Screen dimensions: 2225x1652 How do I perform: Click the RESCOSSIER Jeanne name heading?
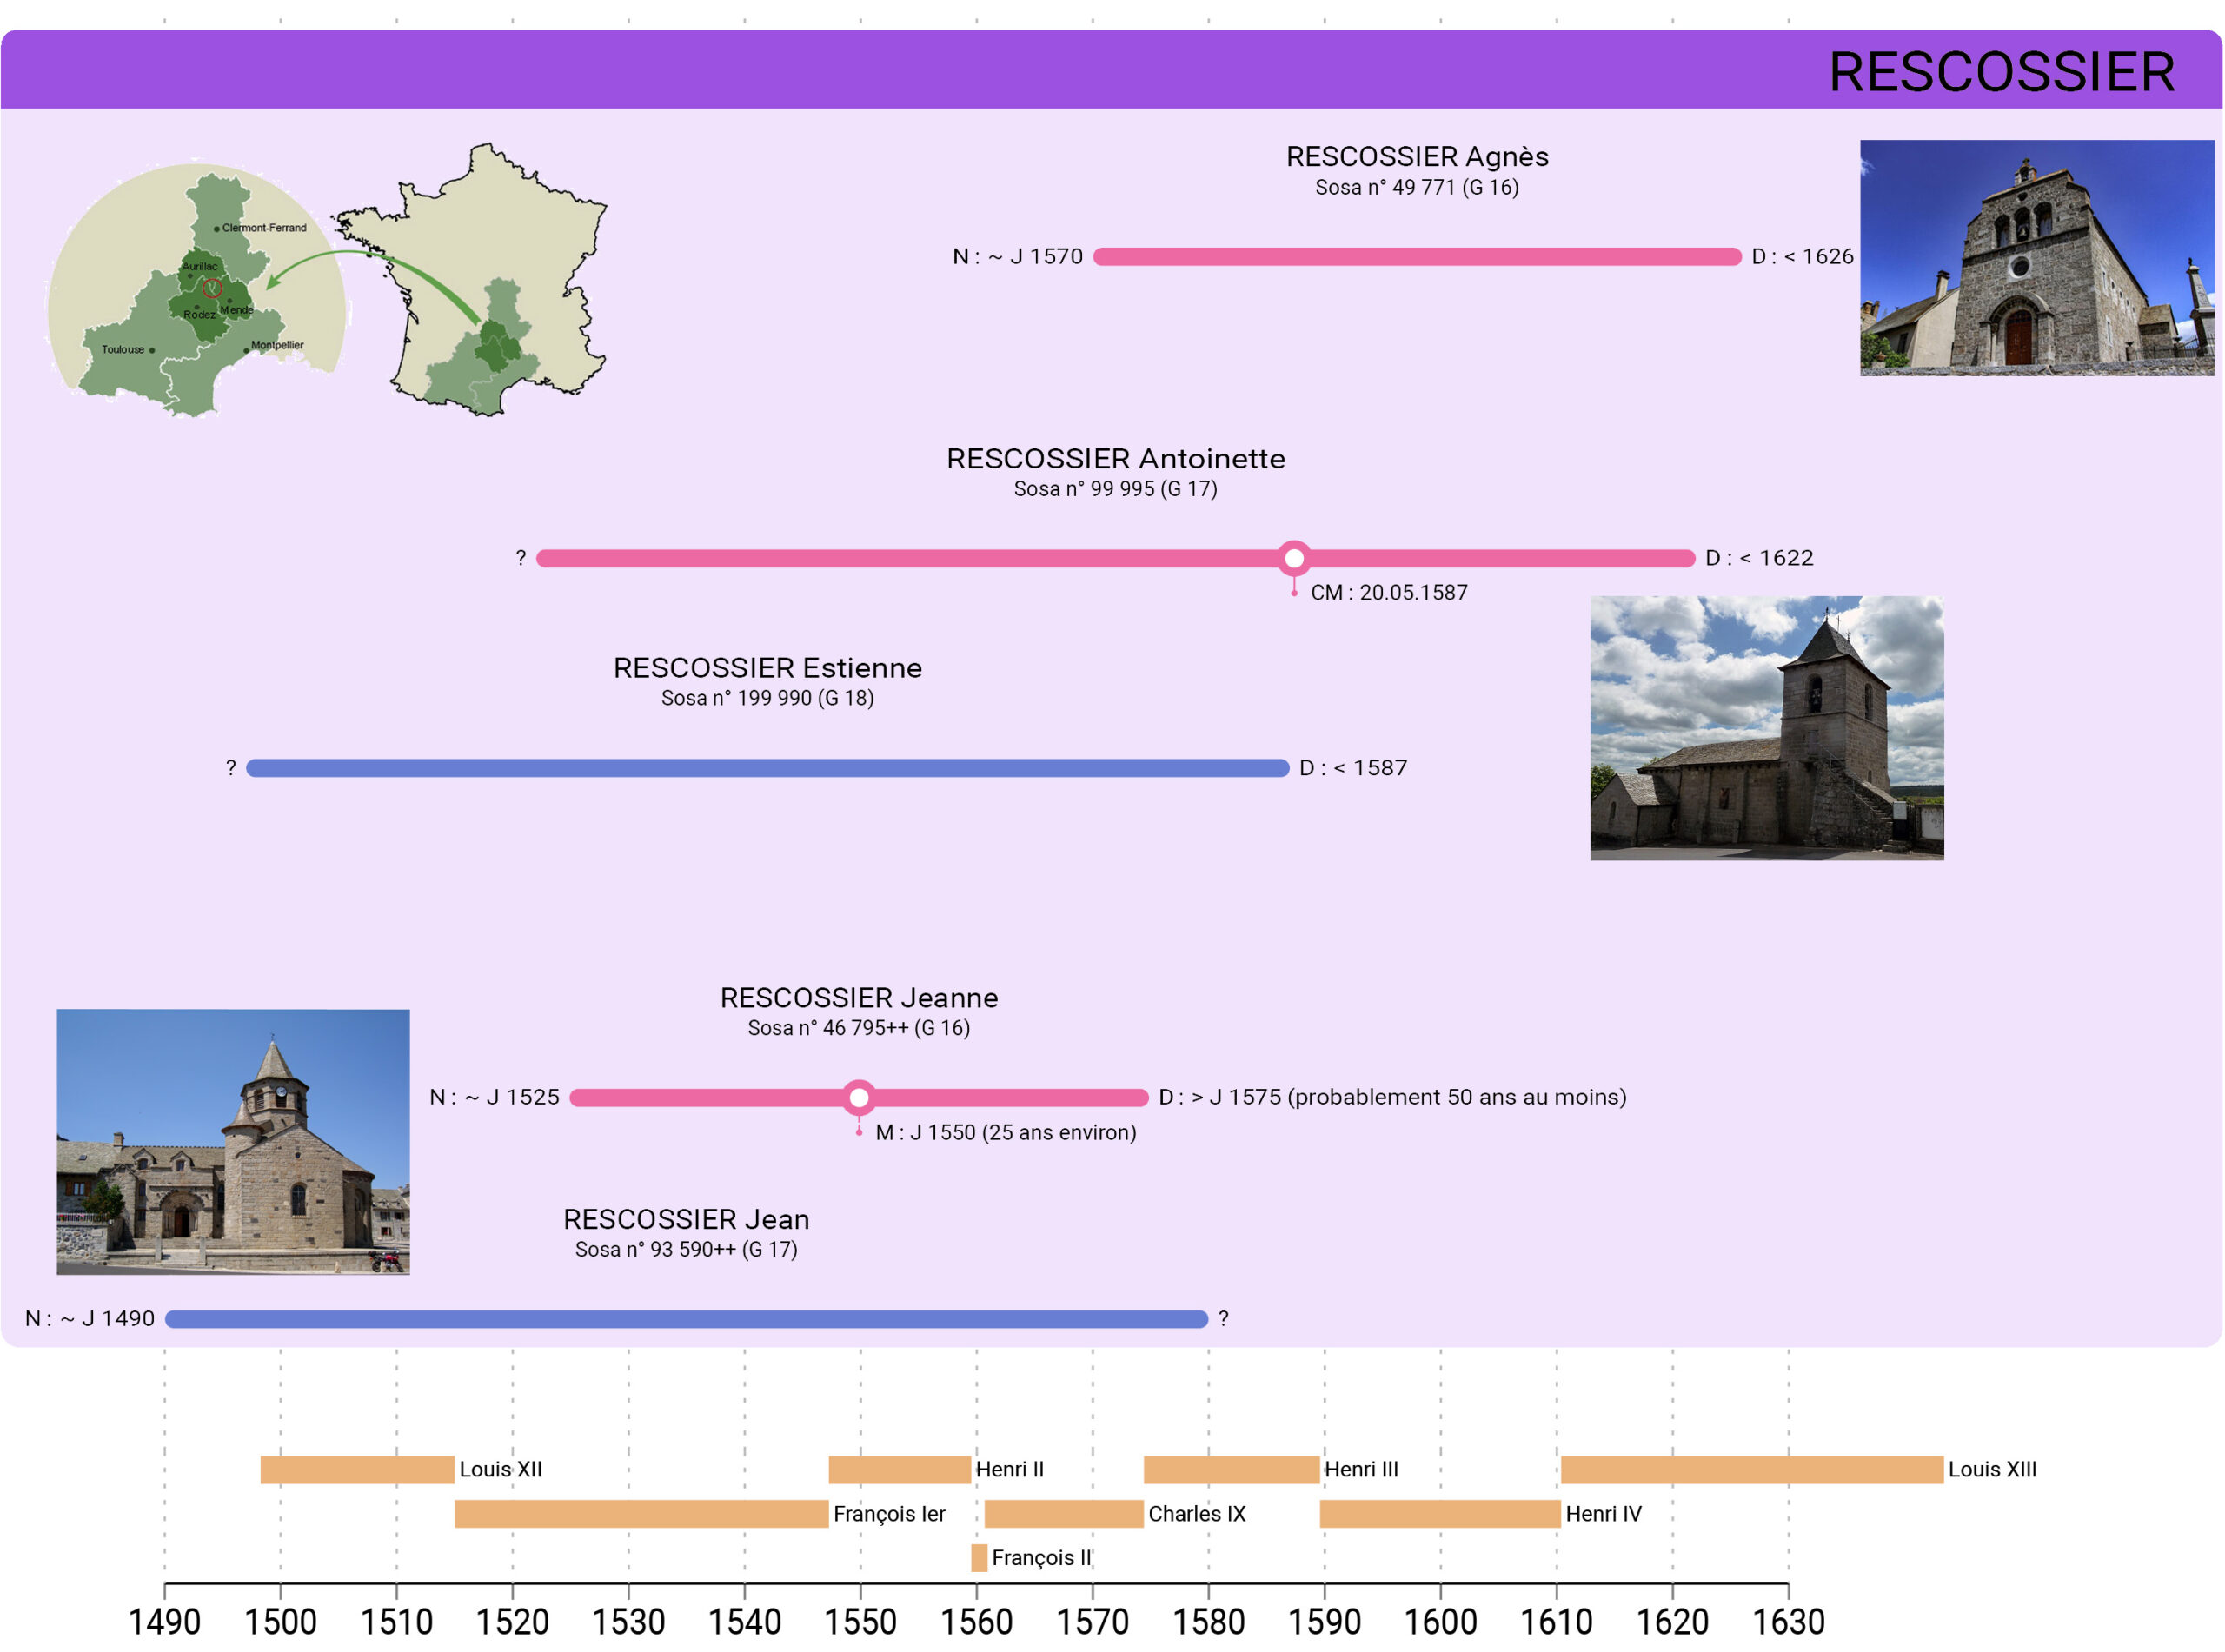[858, 998]
